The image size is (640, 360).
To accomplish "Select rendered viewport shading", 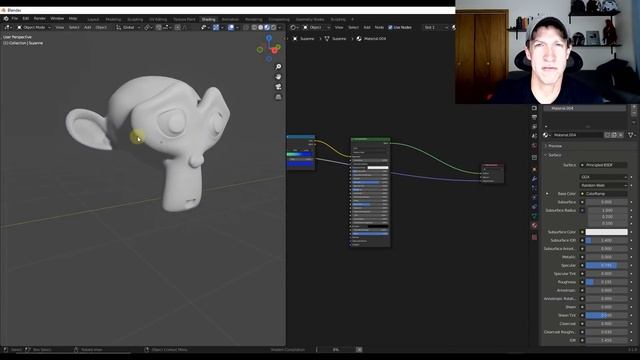I will (273, 27).
